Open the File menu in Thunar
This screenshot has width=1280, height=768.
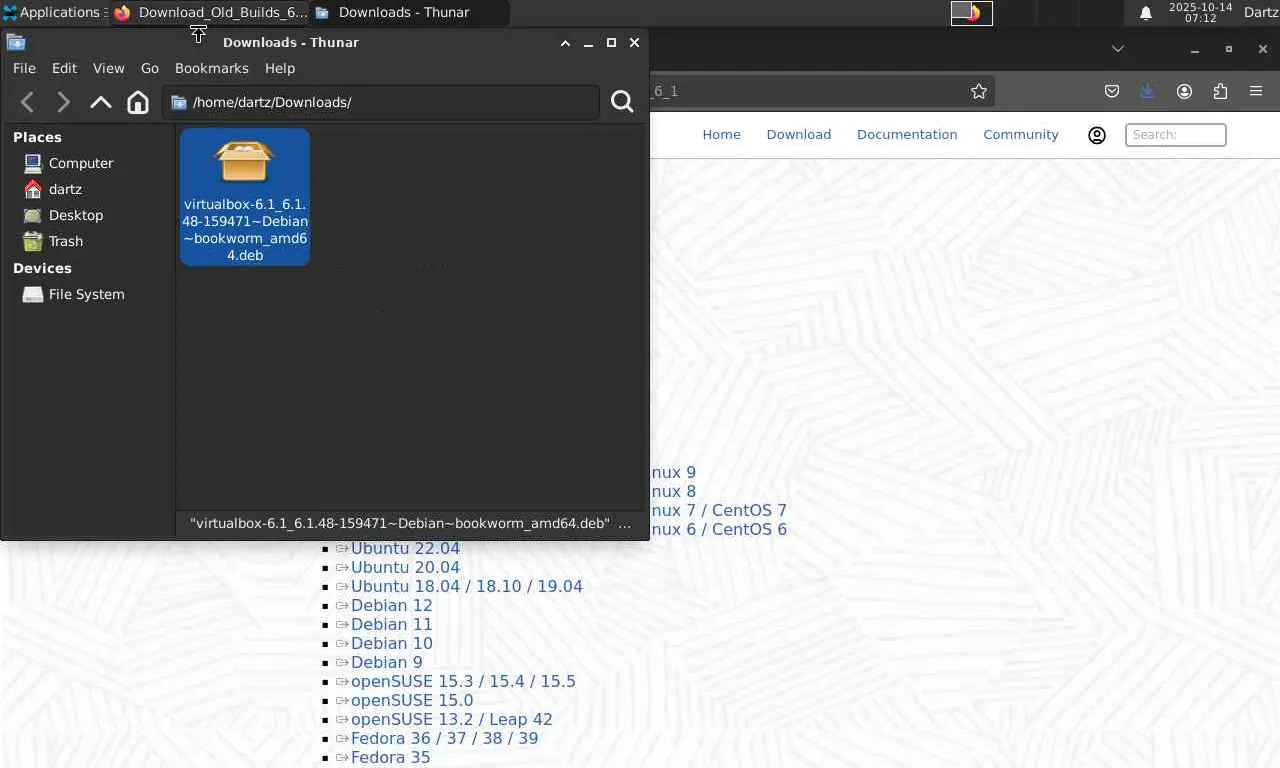click(24, 68)
